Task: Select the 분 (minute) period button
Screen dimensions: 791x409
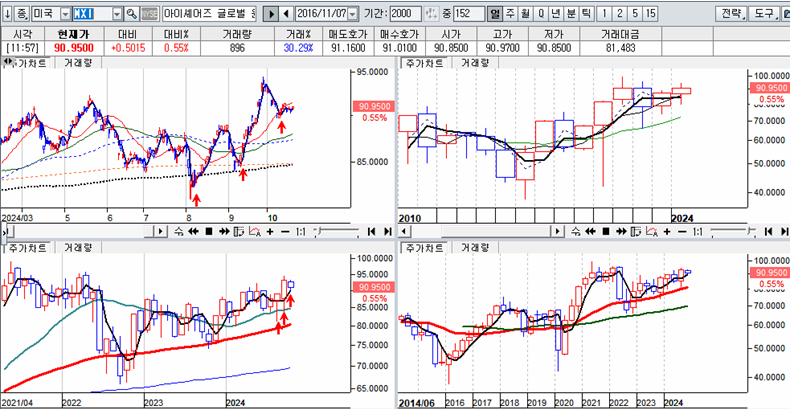Action: tap(571, 14)
